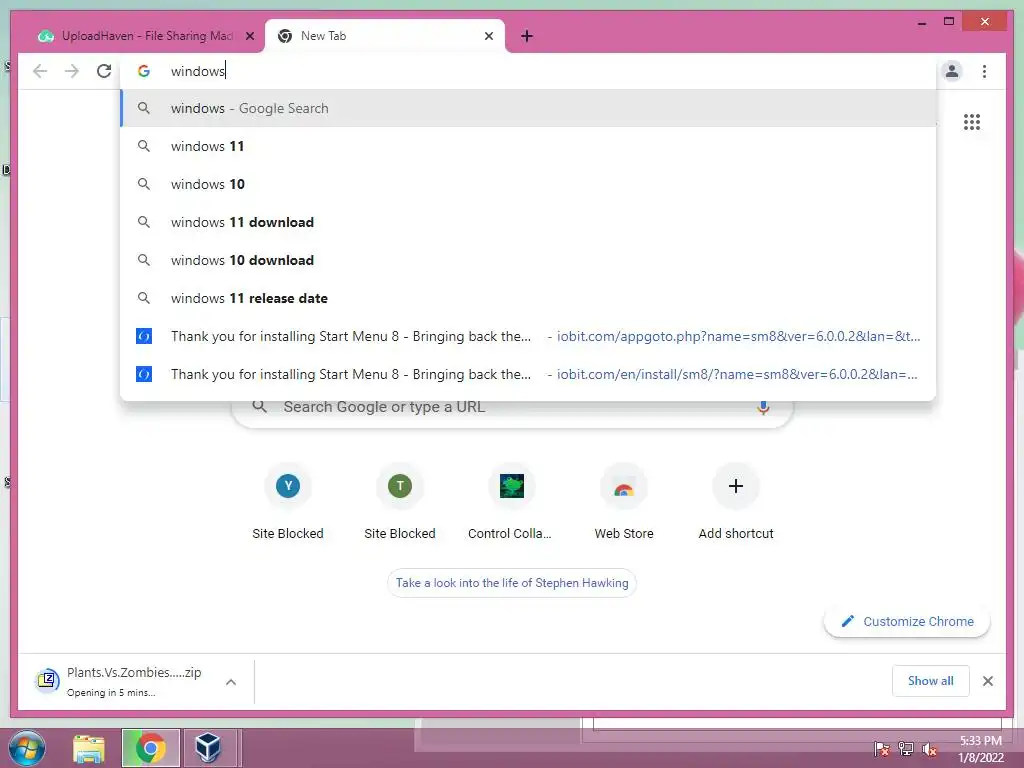Open a new tab with plus button
This screenshot has height=768, width=1024.
click(527, 36)
